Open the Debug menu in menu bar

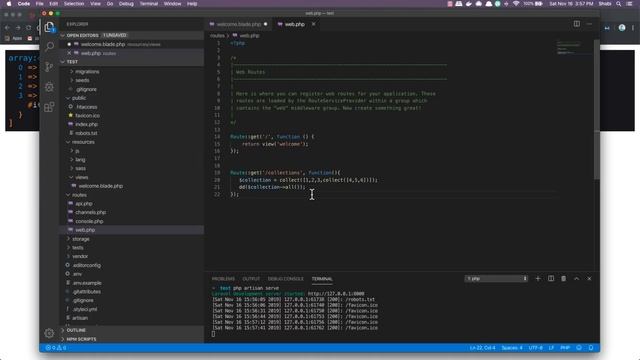(x=126, y=4)
